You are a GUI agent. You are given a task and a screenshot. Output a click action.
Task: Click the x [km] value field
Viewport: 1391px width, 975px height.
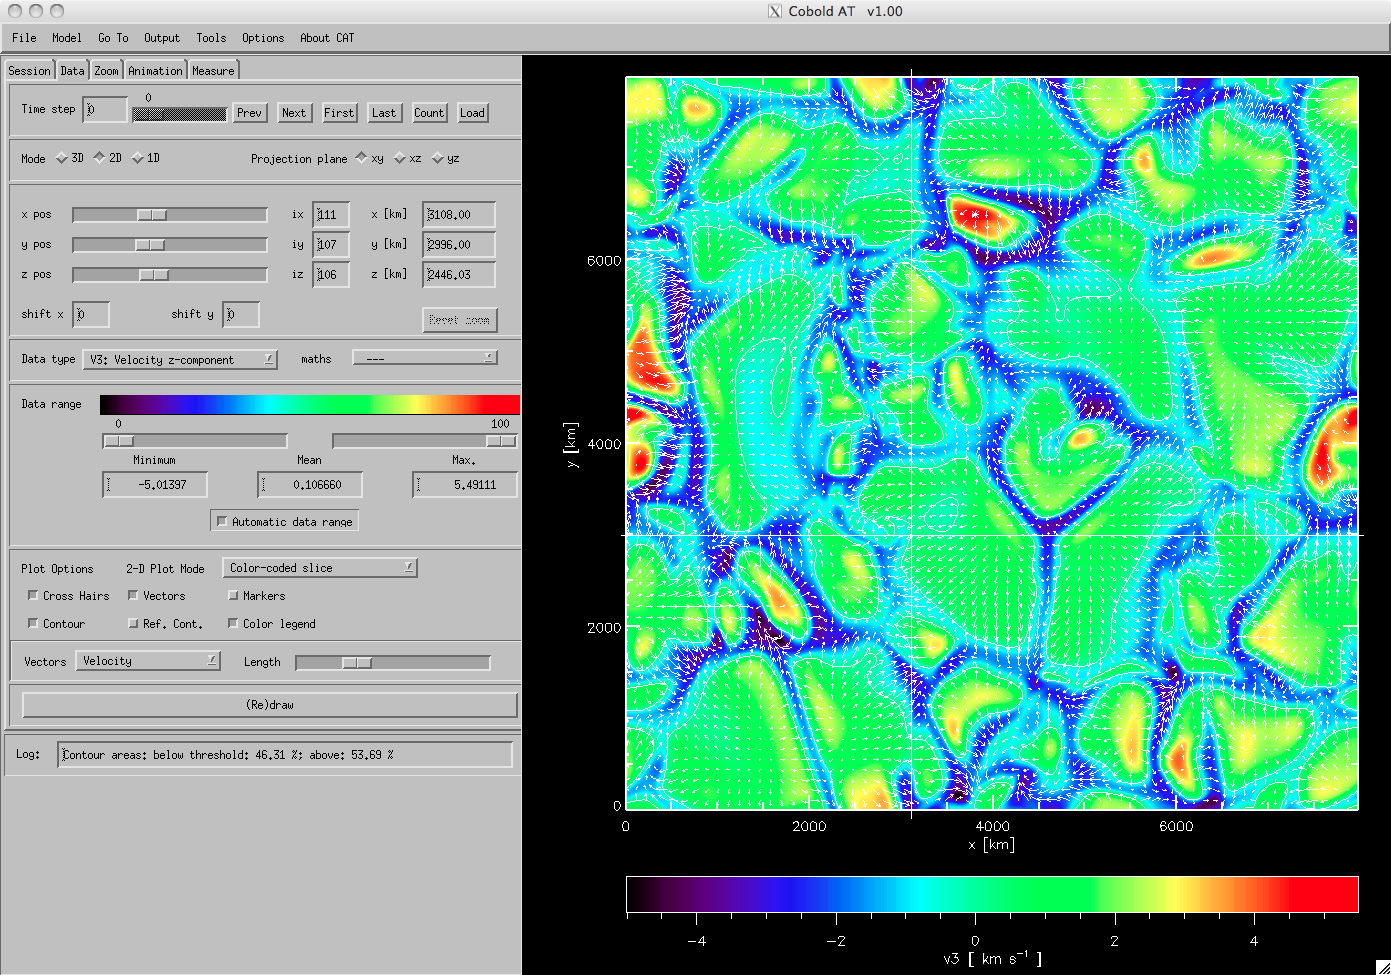click(x=459, y=214)
